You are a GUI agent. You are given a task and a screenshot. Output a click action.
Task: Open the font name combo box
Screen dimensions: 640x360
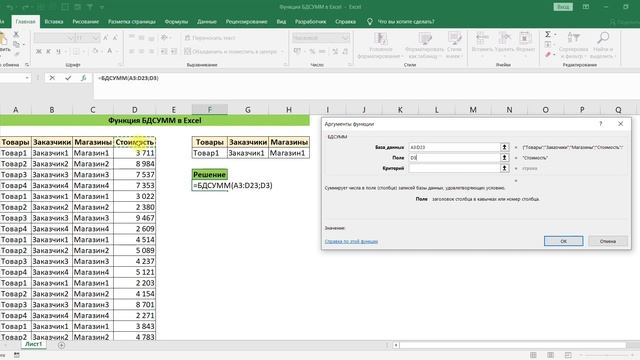tap(54, 38)
